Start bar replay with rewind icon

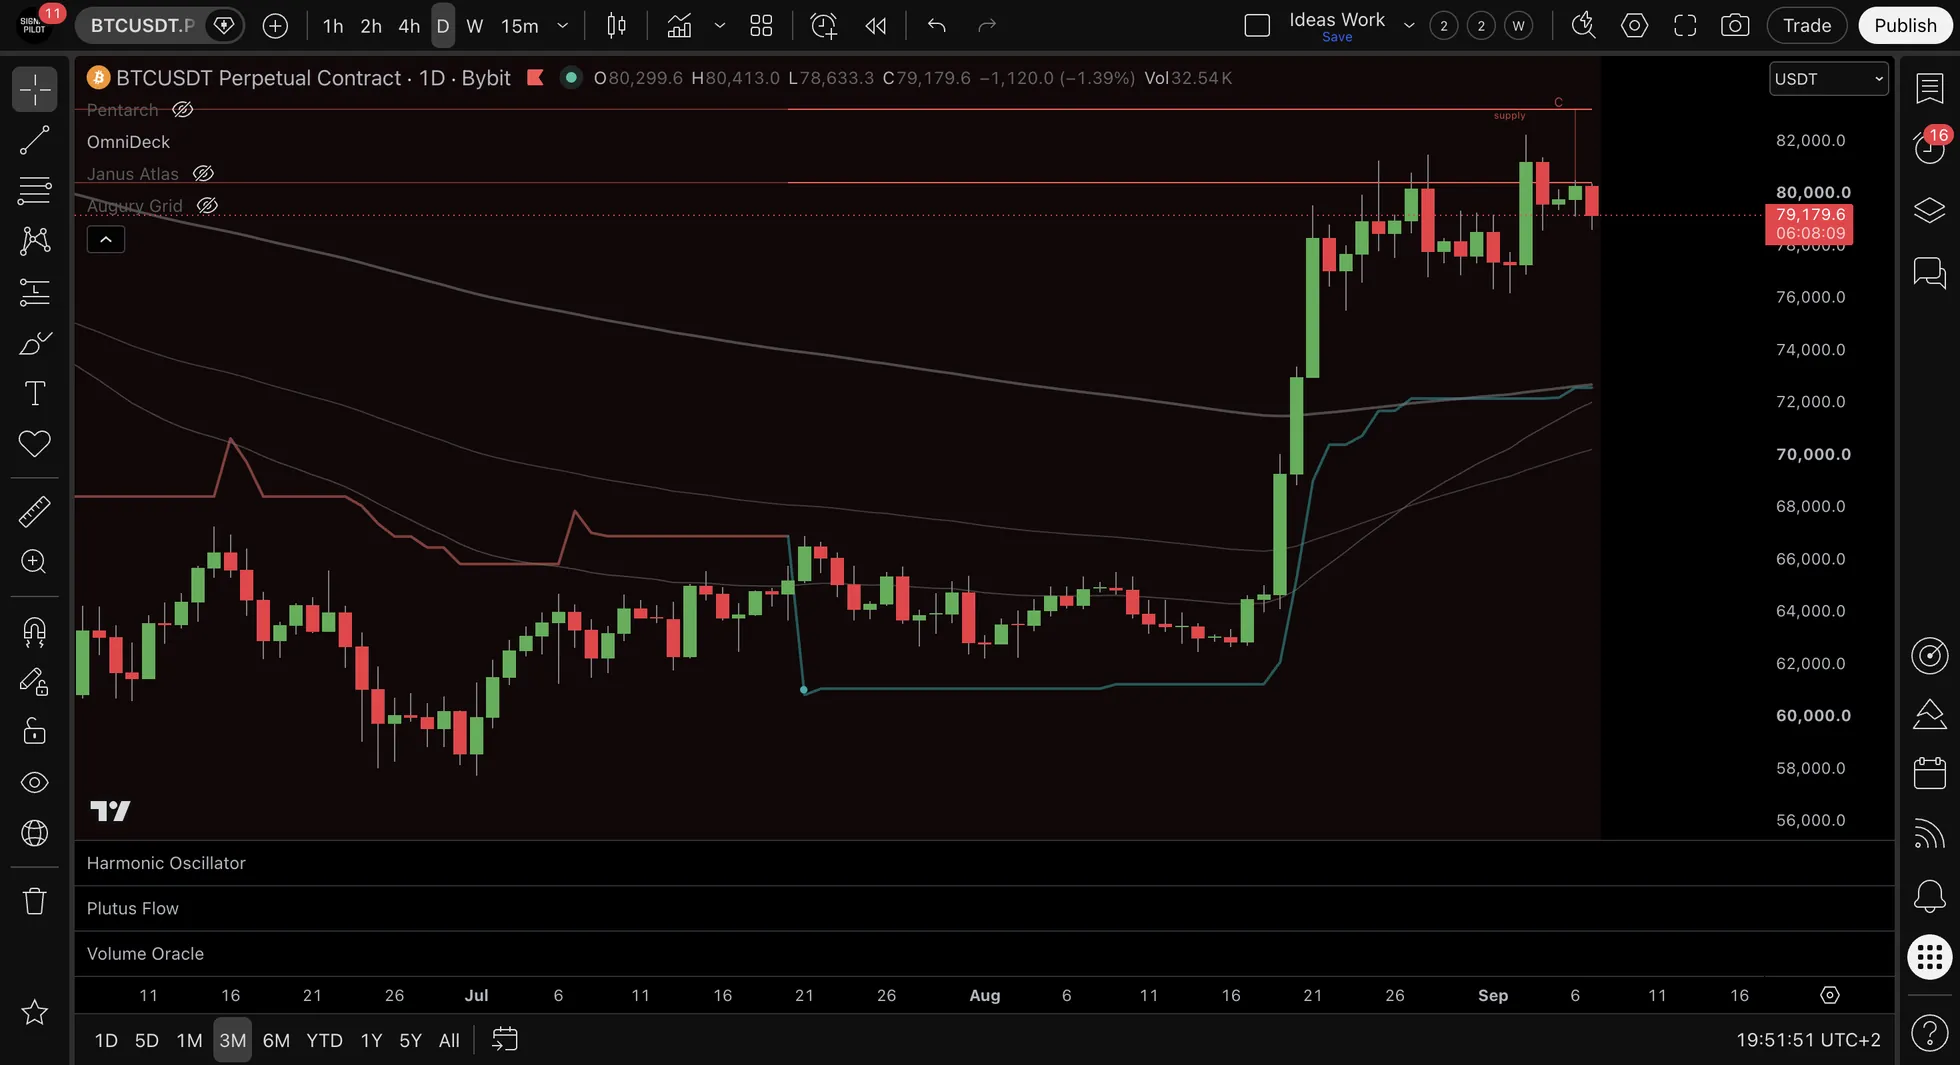point(876,26)
